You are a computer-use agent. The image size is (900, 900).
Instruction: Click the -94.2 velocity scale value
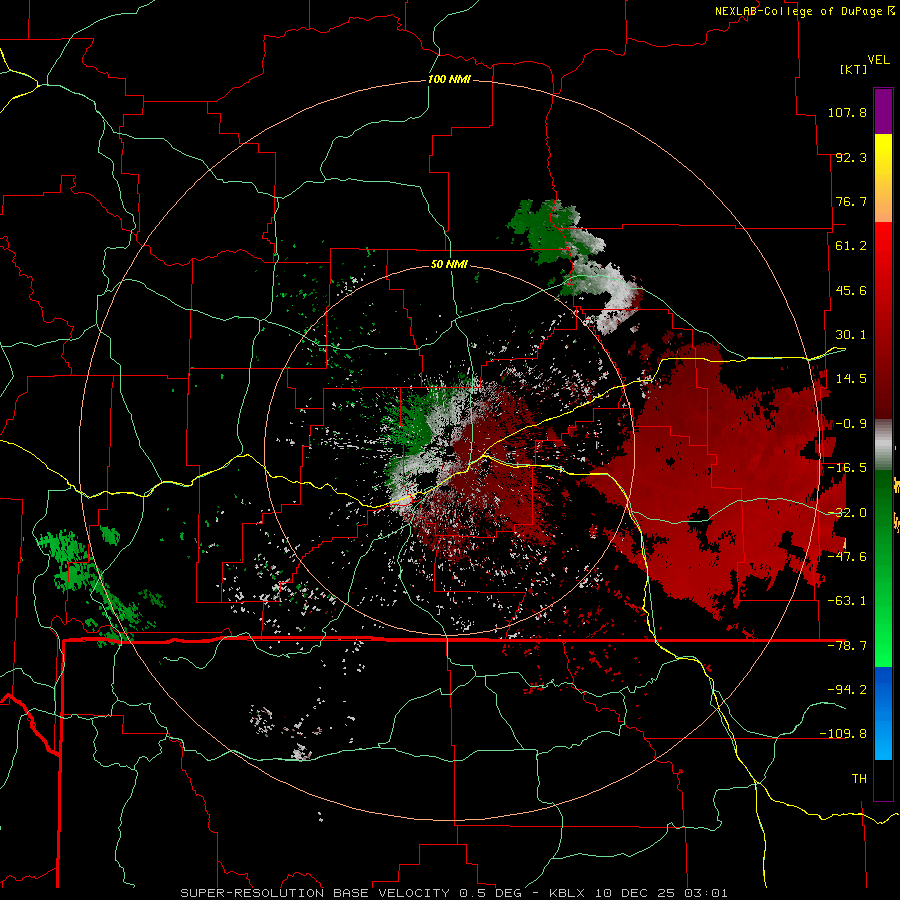[847, 690]
